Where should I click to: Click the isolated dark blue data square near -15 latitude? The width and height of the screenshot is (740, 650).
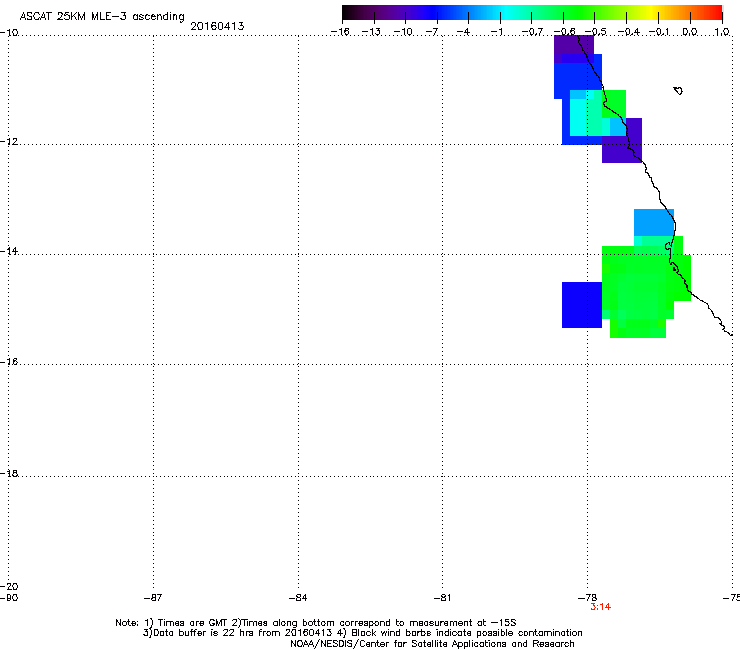click(582, 305)
